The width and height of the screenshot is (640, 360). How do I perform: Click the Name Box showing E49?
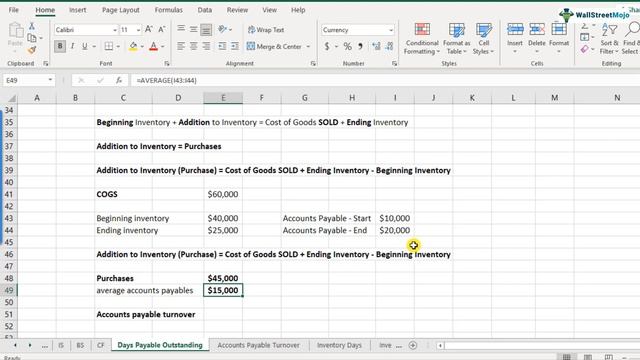(x=29, y=80)
